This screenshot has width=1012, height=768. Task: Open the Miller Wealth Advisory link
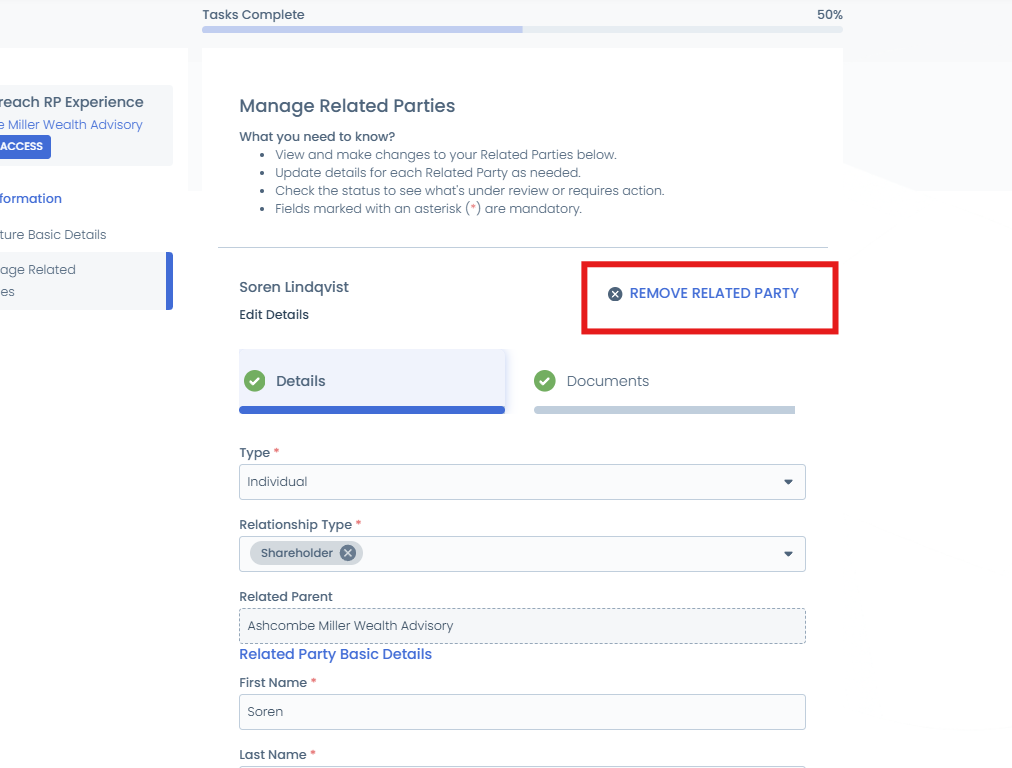[71, 125]
